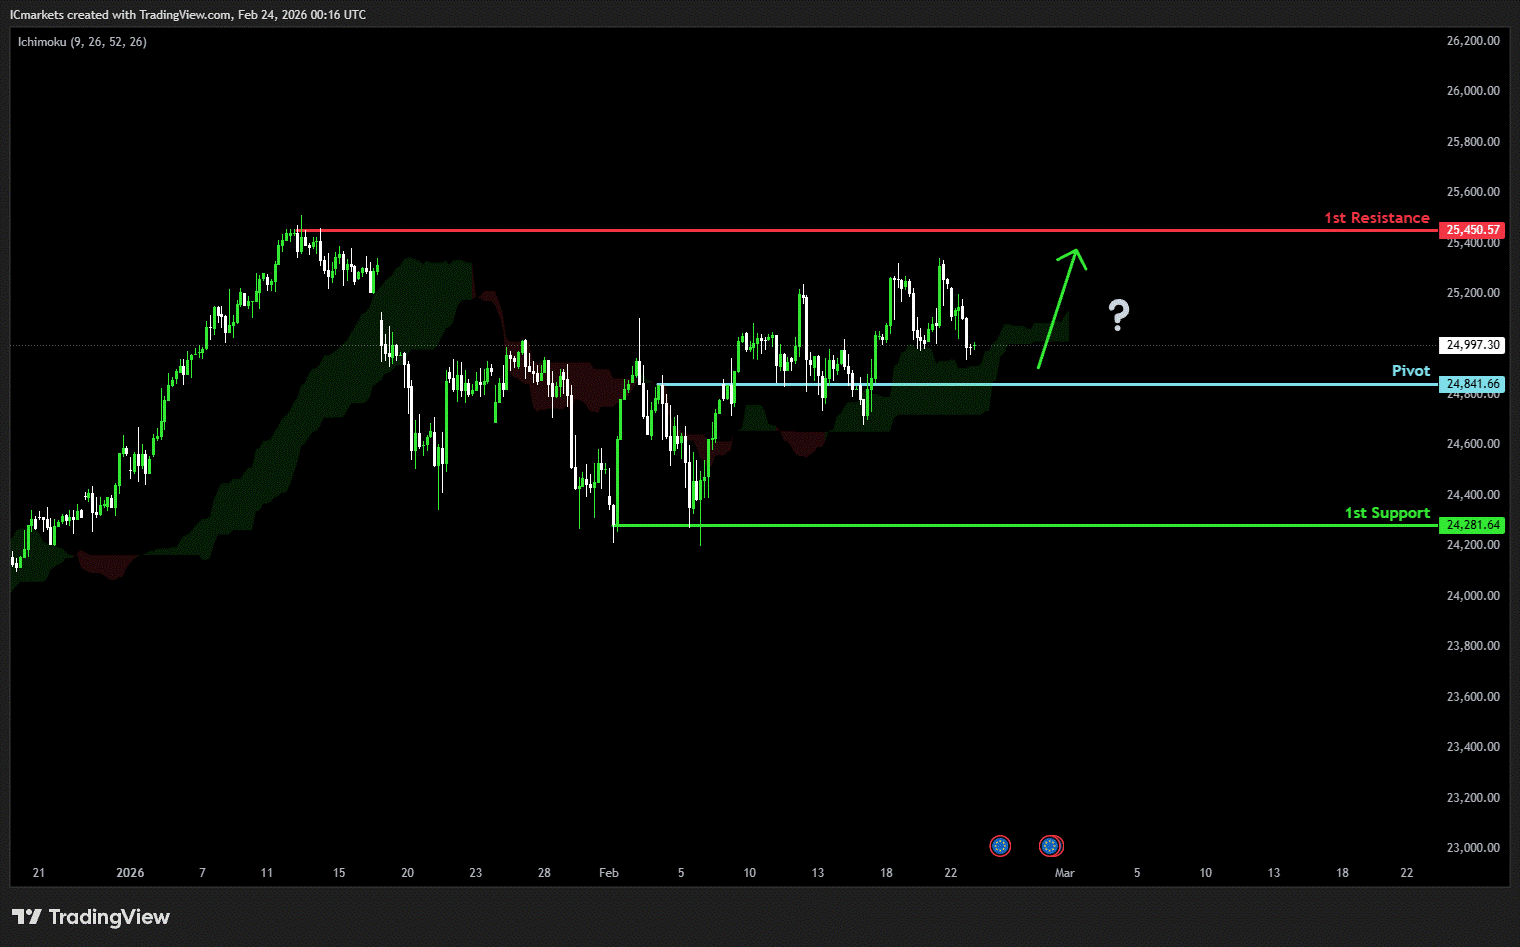This screenshot has height=947, width=1520.
Task: Click the green 24,281.64 support price tag
Action: coord(1472,525)
